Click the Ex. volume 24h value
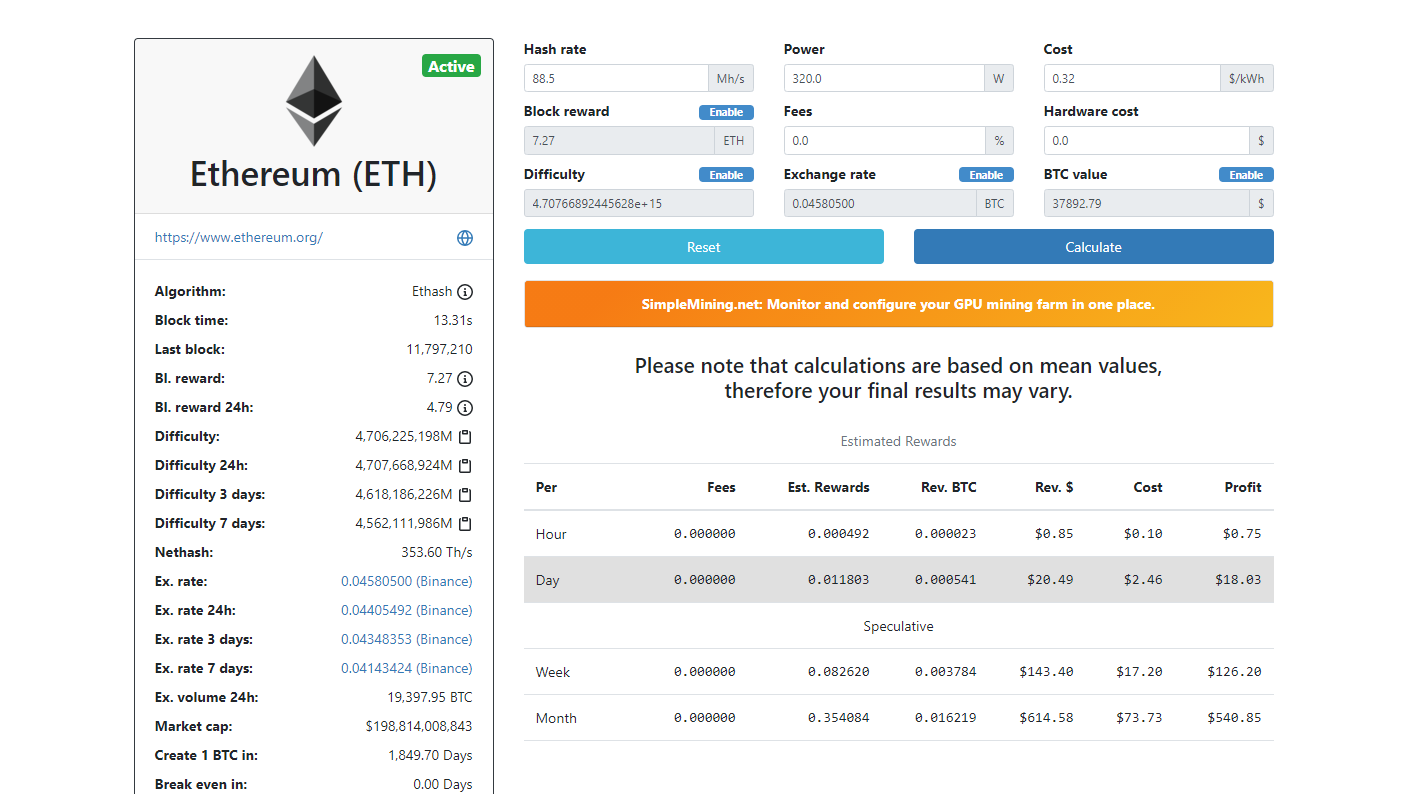Viewport: 1420px width, 794px height. point(430,698)
